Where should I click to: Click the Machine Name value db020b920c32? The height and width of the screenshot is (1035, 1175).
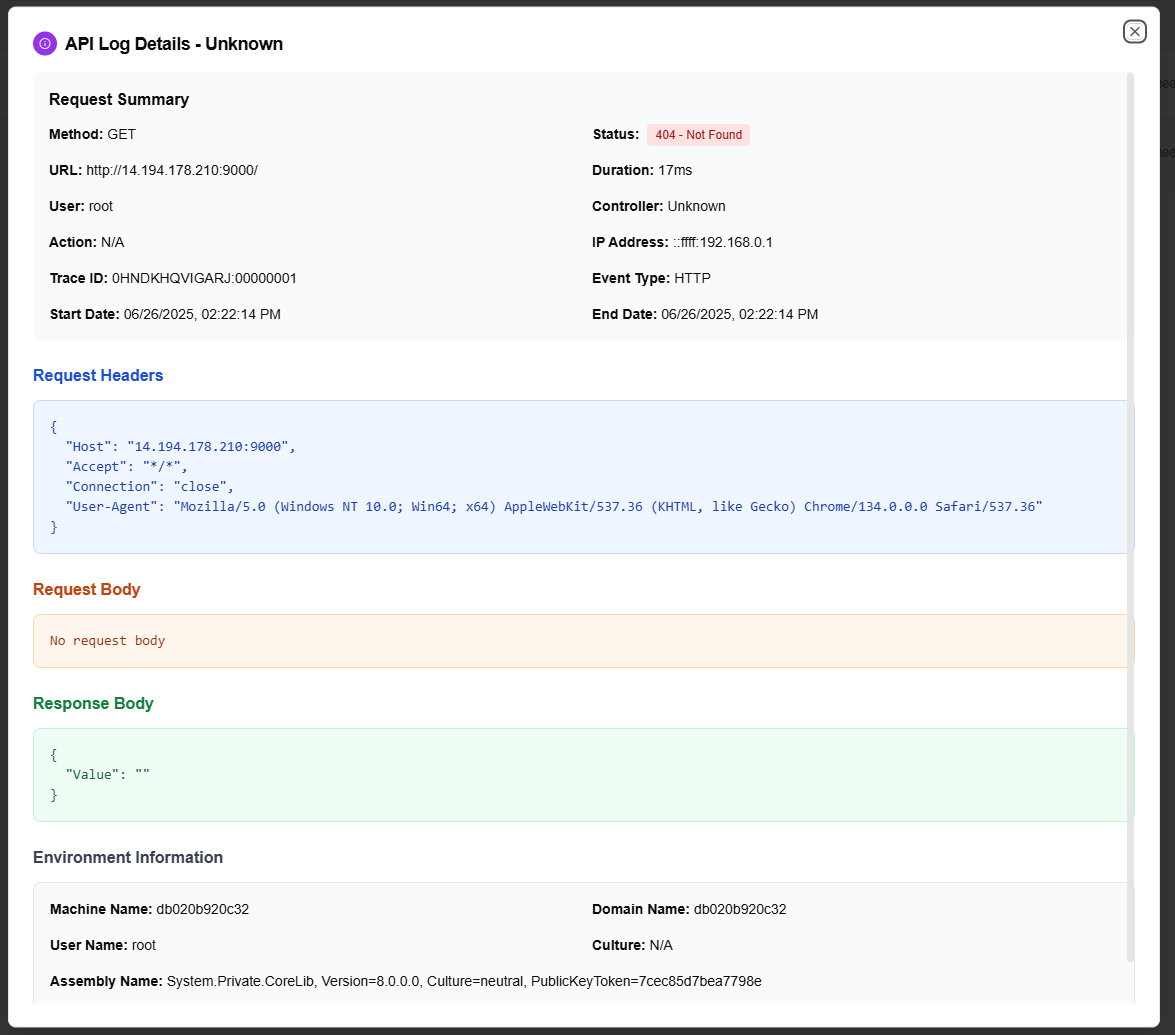202,910
